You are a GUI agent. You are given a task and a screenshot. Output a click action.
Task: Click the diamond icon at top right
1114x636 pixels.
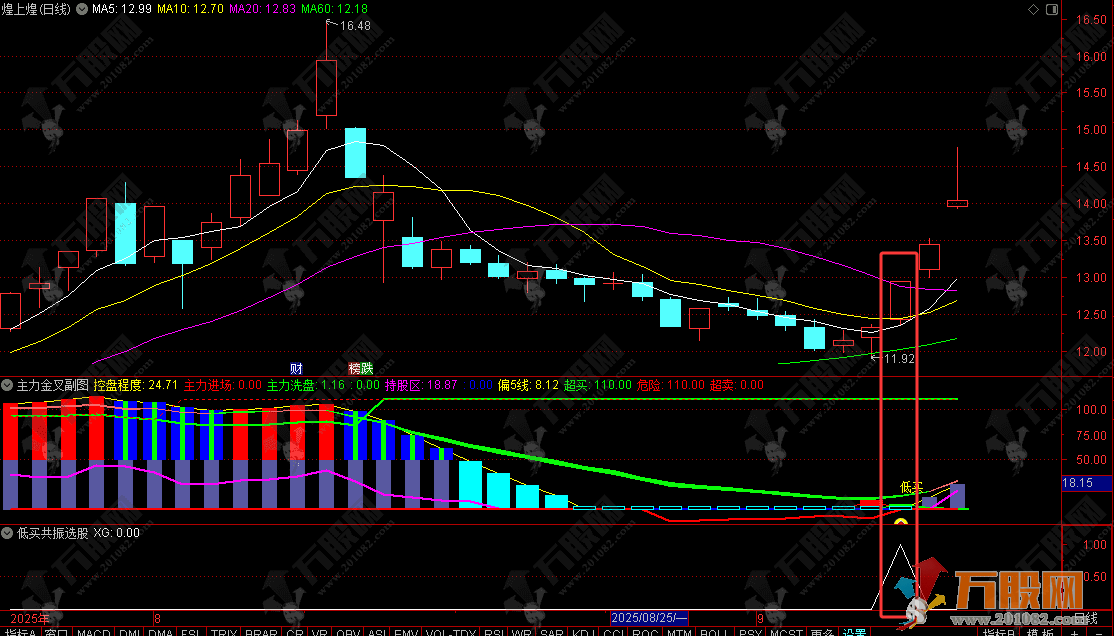click(x=1034, y=9)
